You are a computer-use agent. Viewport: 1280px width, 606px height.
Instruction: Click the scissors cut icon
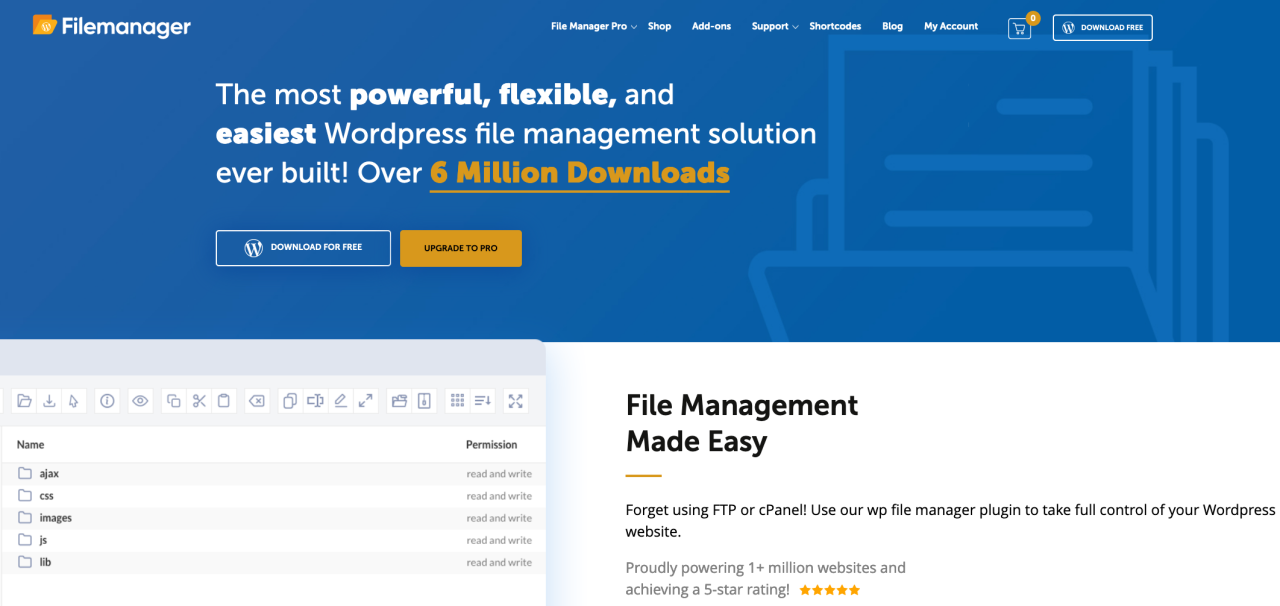199,401
